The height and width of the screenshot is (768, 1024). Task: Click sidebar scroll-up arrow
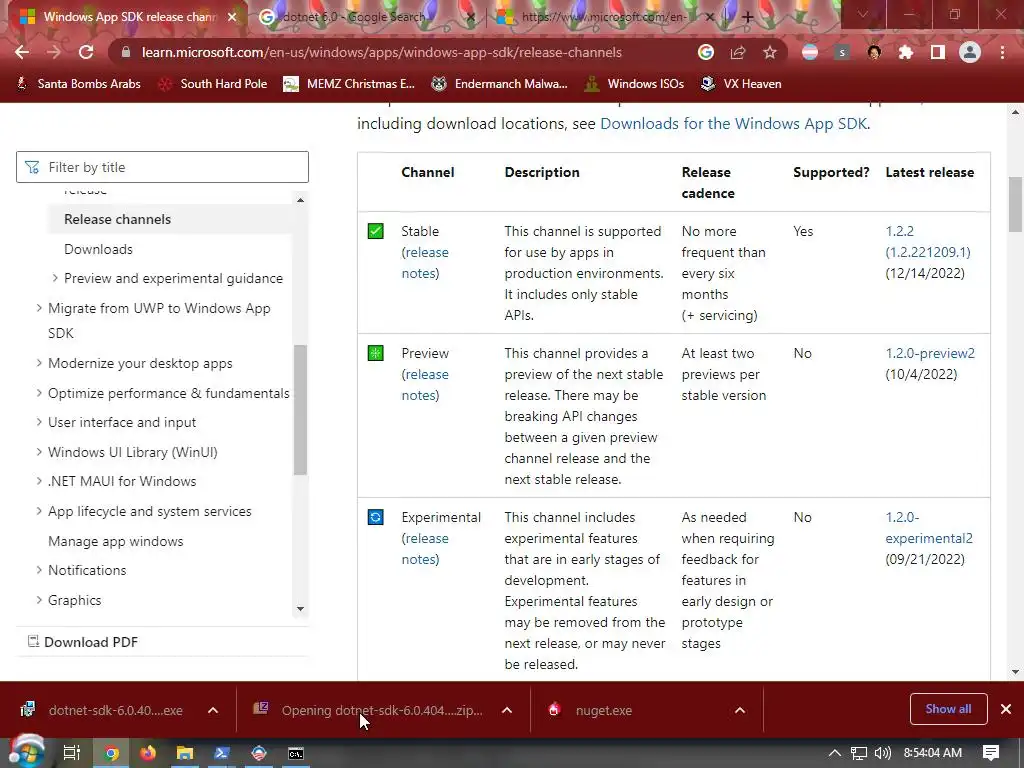click(300, 200)
